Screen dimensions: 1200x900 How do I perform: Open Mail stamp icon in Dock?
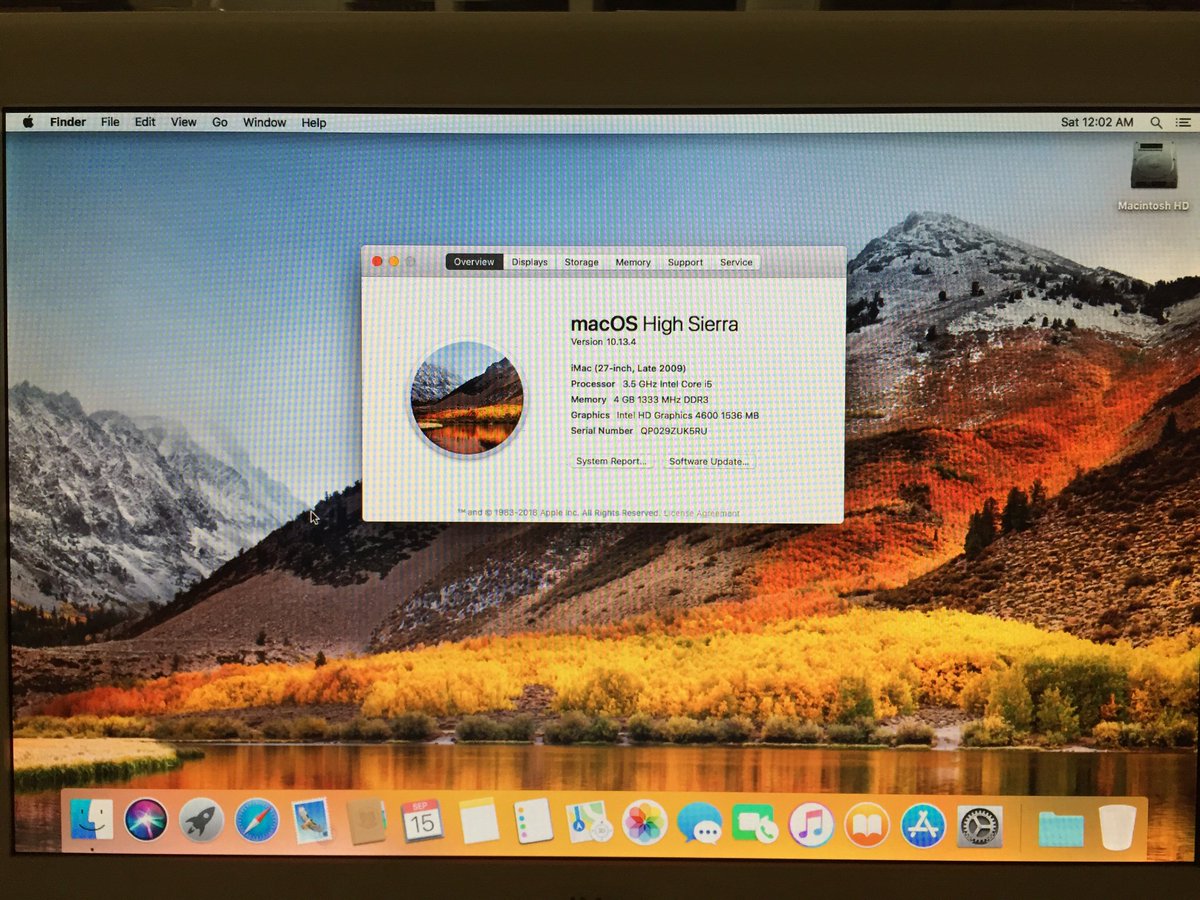[x=312, y=821]
